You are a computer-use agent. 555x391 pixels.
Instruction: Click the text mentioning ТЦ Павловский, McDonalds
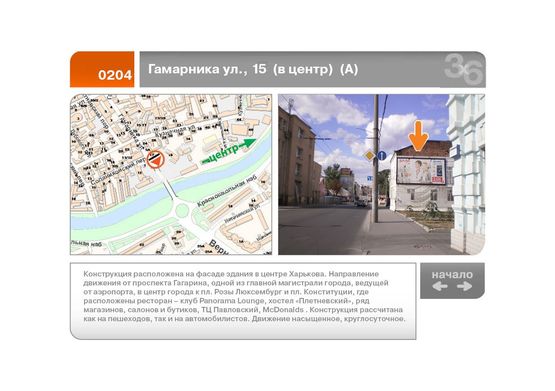pos(243,310)
